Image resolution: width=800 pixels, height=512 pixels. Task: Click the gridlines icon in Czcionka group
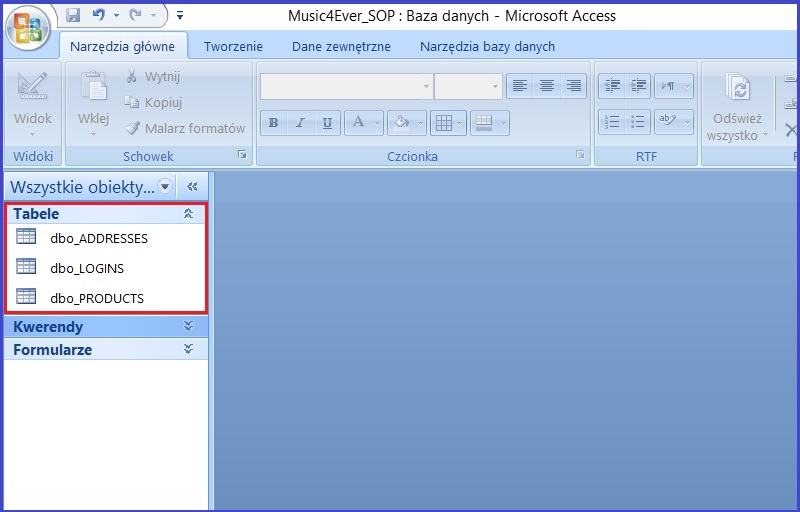coord(448,123)
